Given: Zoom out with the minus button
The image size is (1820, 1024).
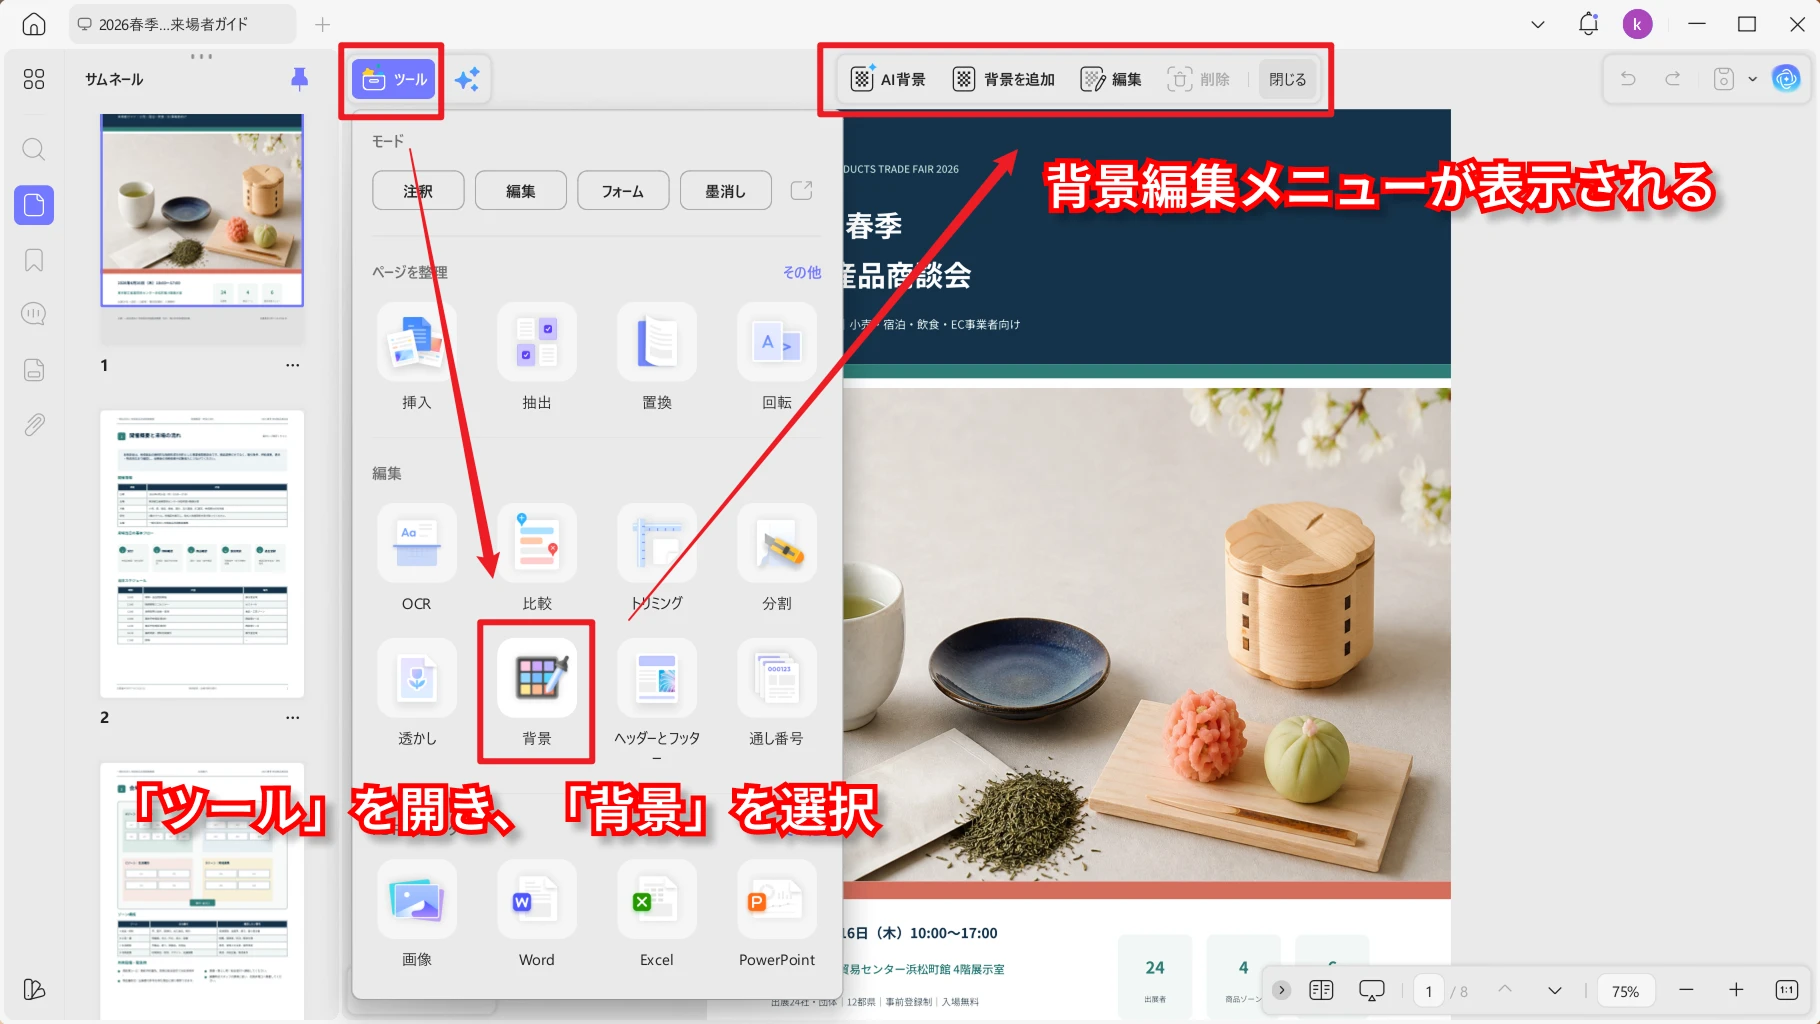Looking at the screenshot, I should pos(1686,990).
